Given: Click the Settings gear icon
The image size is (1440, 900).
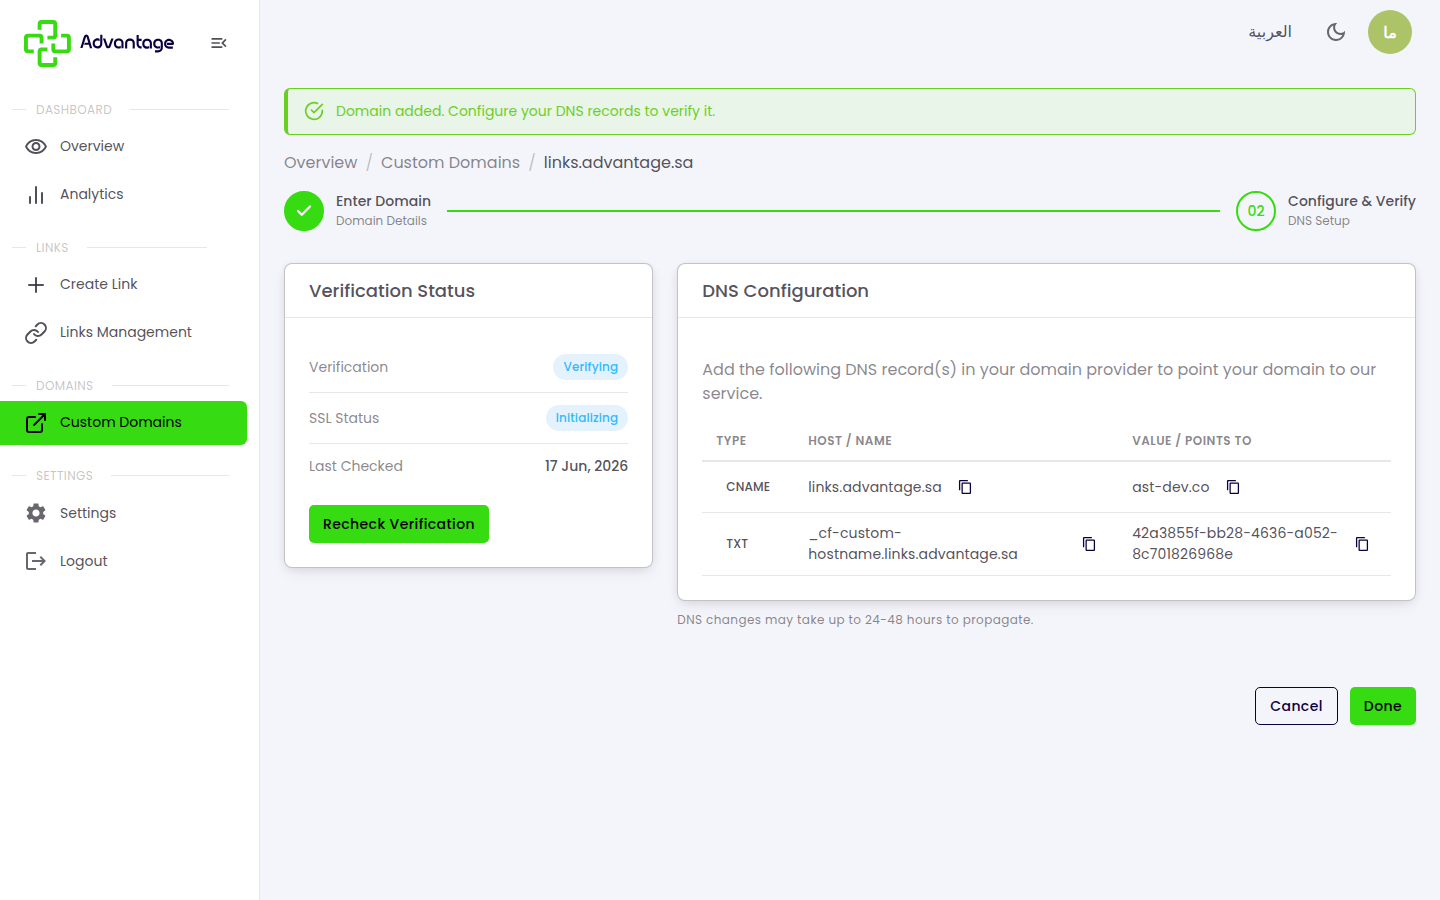Looking at the screenshot, I should [x=36, y=513].
